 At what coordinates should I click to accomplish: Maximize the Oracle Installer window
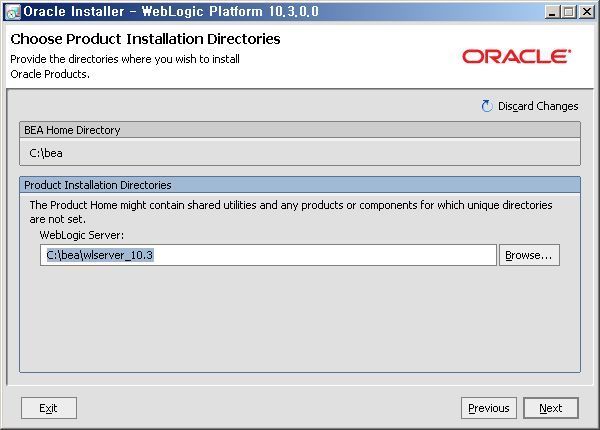coord(568,12)
